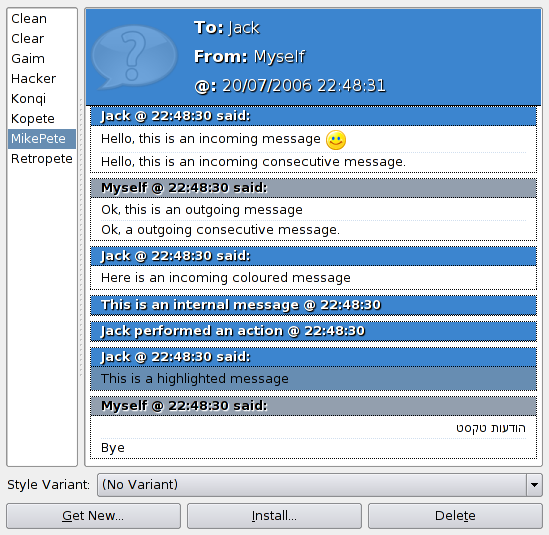The width and height of the screenshot is (549, 535).
Task: Click the Get New... button
Action: point(93,516)
